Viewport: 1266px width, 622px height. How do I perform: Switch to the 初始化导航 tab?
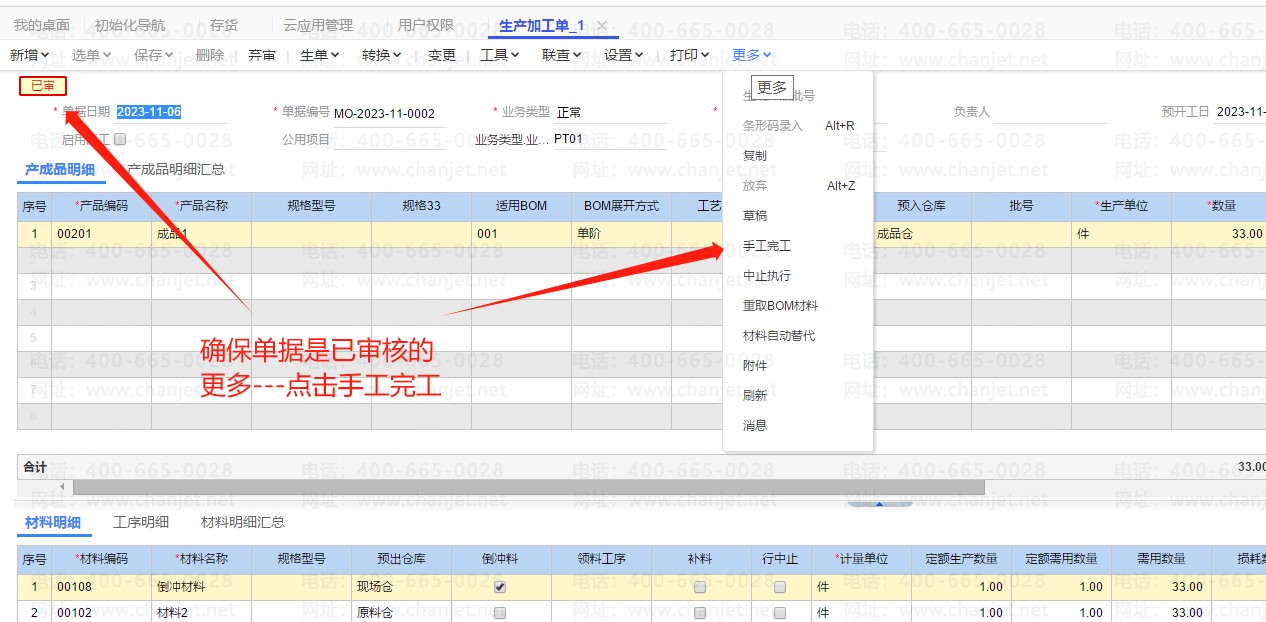130,25
